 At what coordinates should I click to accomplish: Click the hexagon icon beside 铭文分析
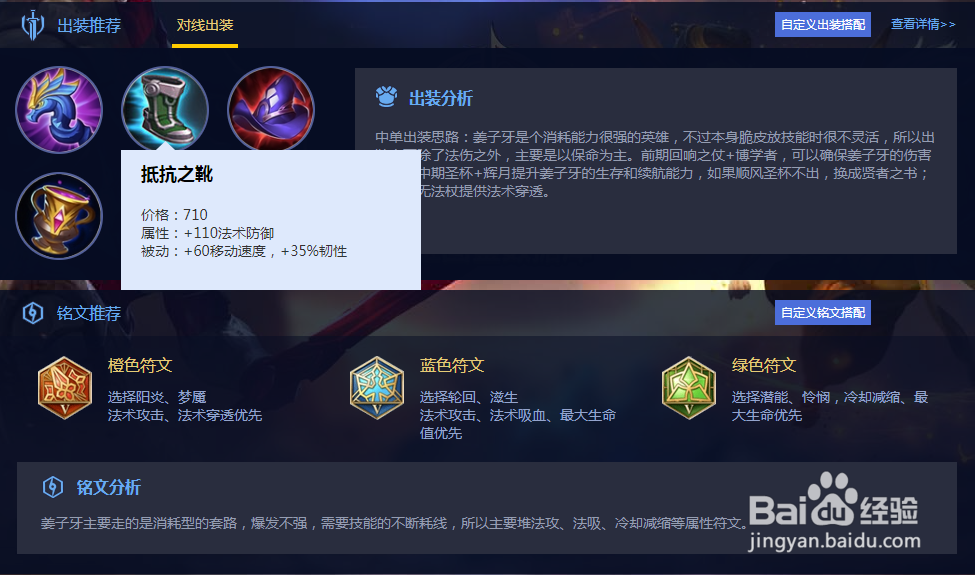coord(53,487)
